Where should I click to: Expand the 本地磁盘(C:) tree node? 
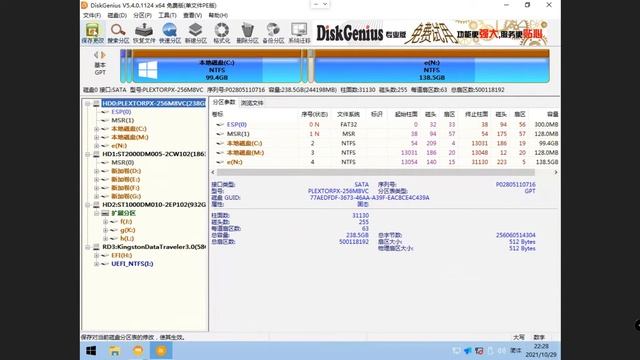click(96, 129)
